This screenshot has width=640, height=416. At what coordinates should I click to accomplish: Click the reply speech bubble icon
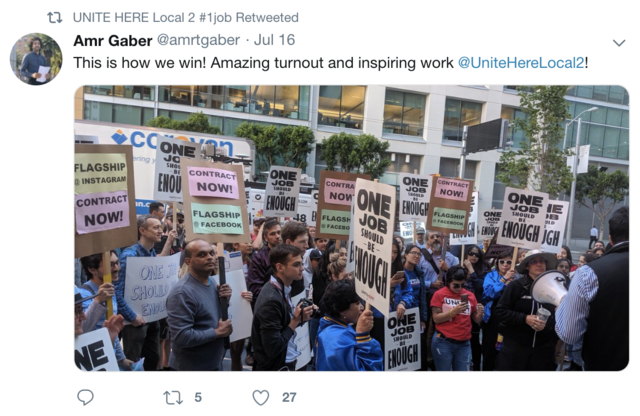(85, 397)
